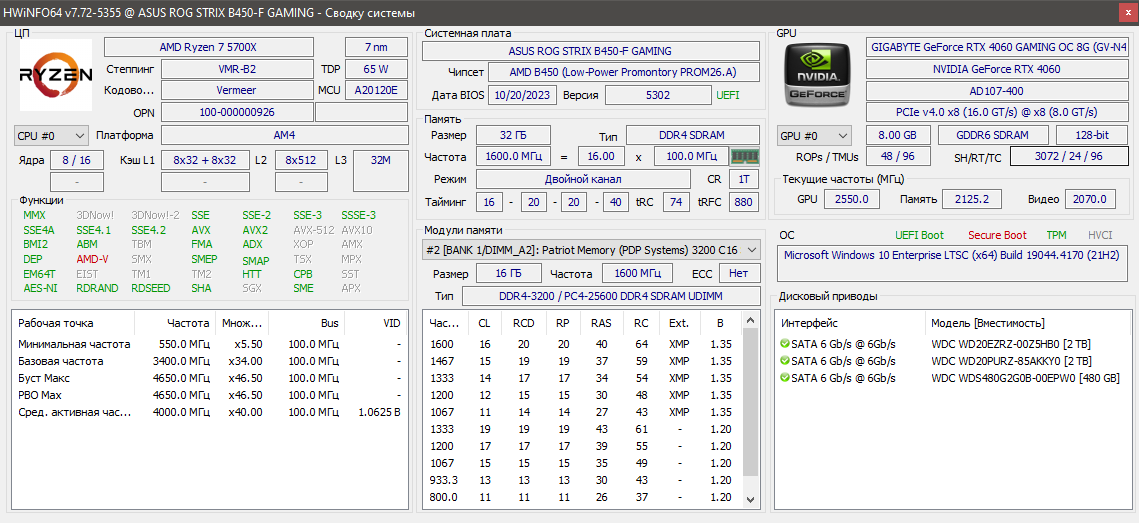
Task: Select the 'Базовая частота' row
Action: click(210, 361)
